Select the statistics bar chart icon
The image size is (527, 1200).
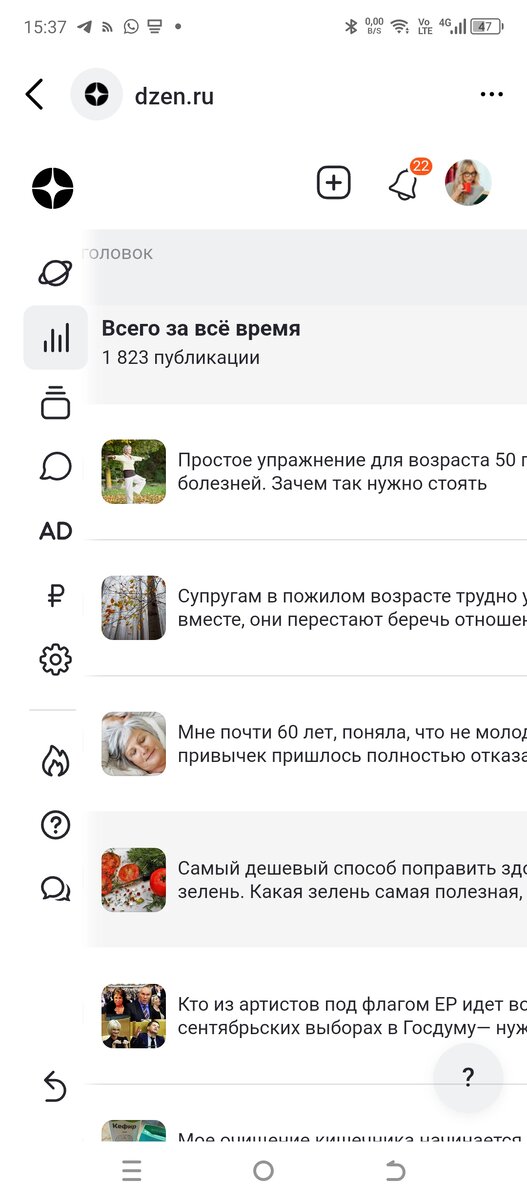coord(56,338)
